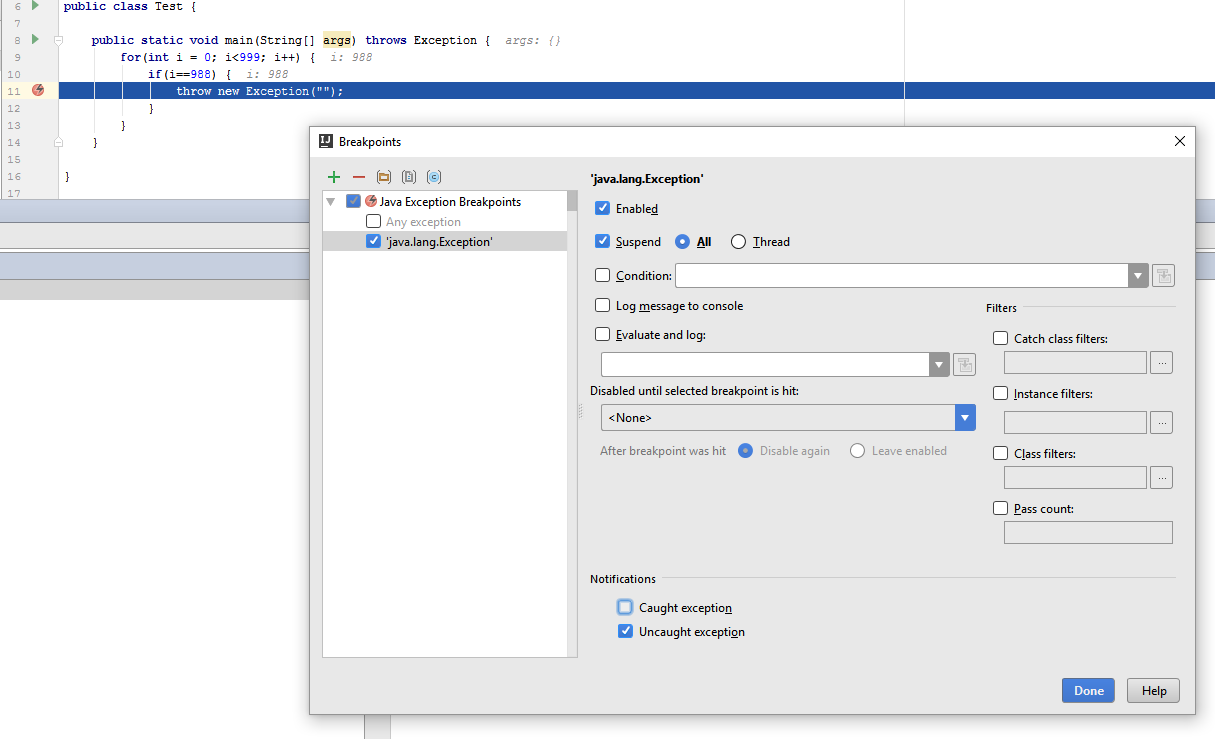The height and width of the screenshot is (739, 1215).
Task: Click the Done button
Action: point(1088,690)
